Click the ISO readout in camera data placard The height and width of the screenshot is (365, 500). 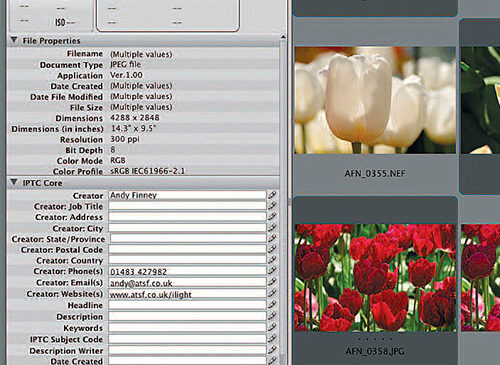pos(65,22)
